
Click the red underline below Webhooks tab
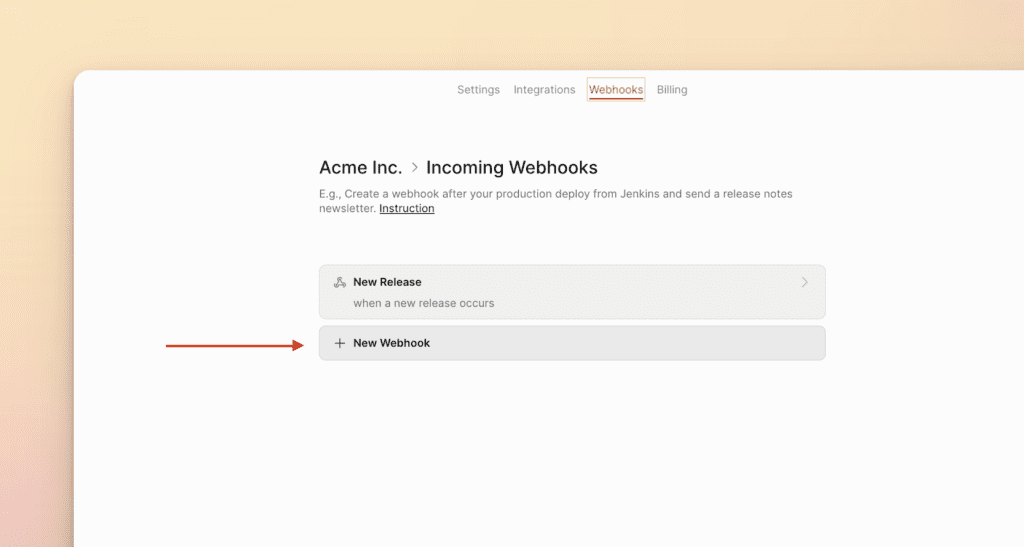(x=616, y=99)
